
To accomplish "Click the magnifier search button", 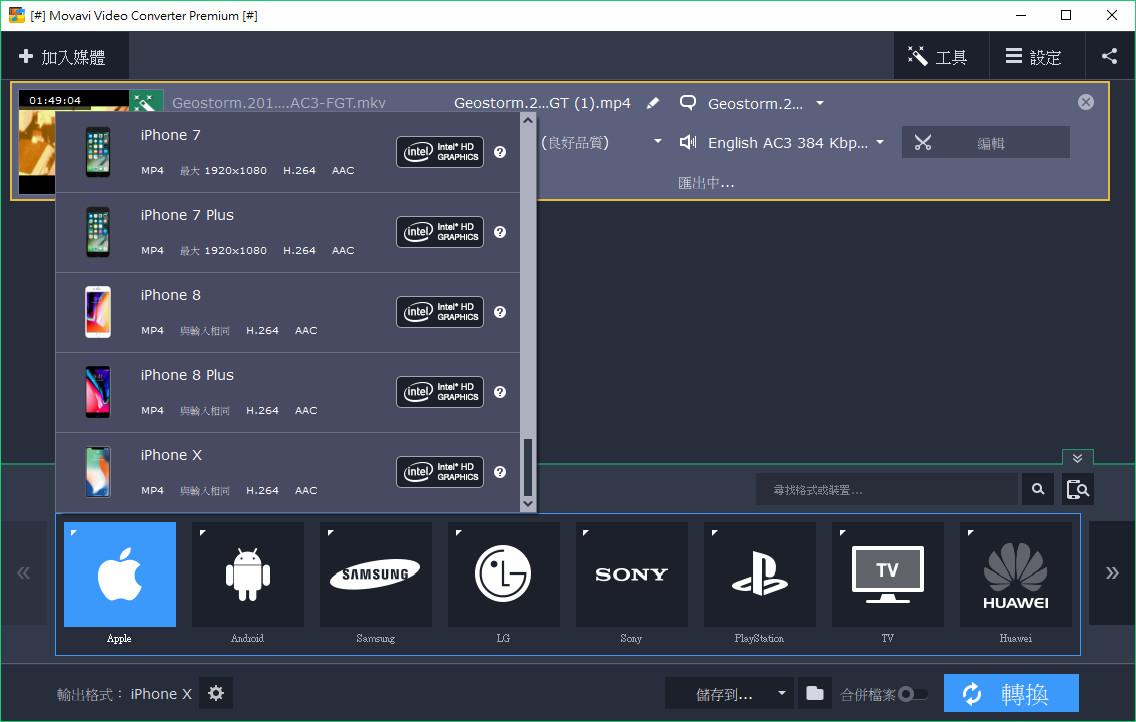I will coord(1037,490).
